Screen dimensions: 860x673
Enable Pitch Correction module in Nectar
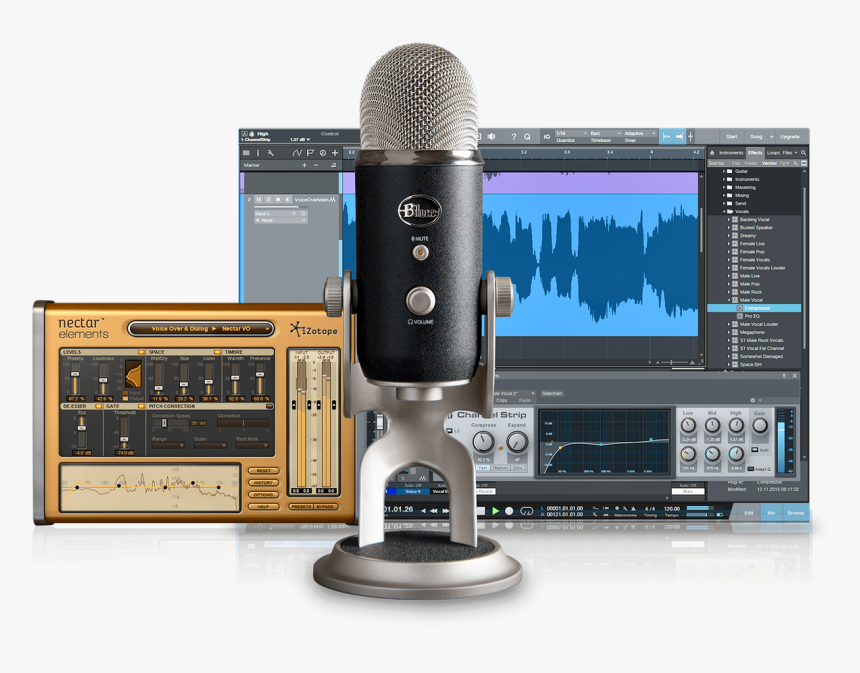(269, 406)
